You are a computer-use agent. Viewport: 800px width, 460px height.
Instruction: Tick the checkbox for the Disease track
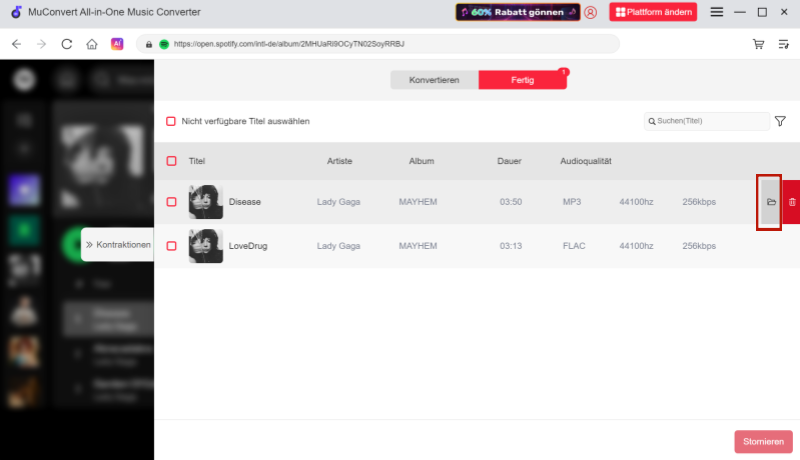click(171, 202)
